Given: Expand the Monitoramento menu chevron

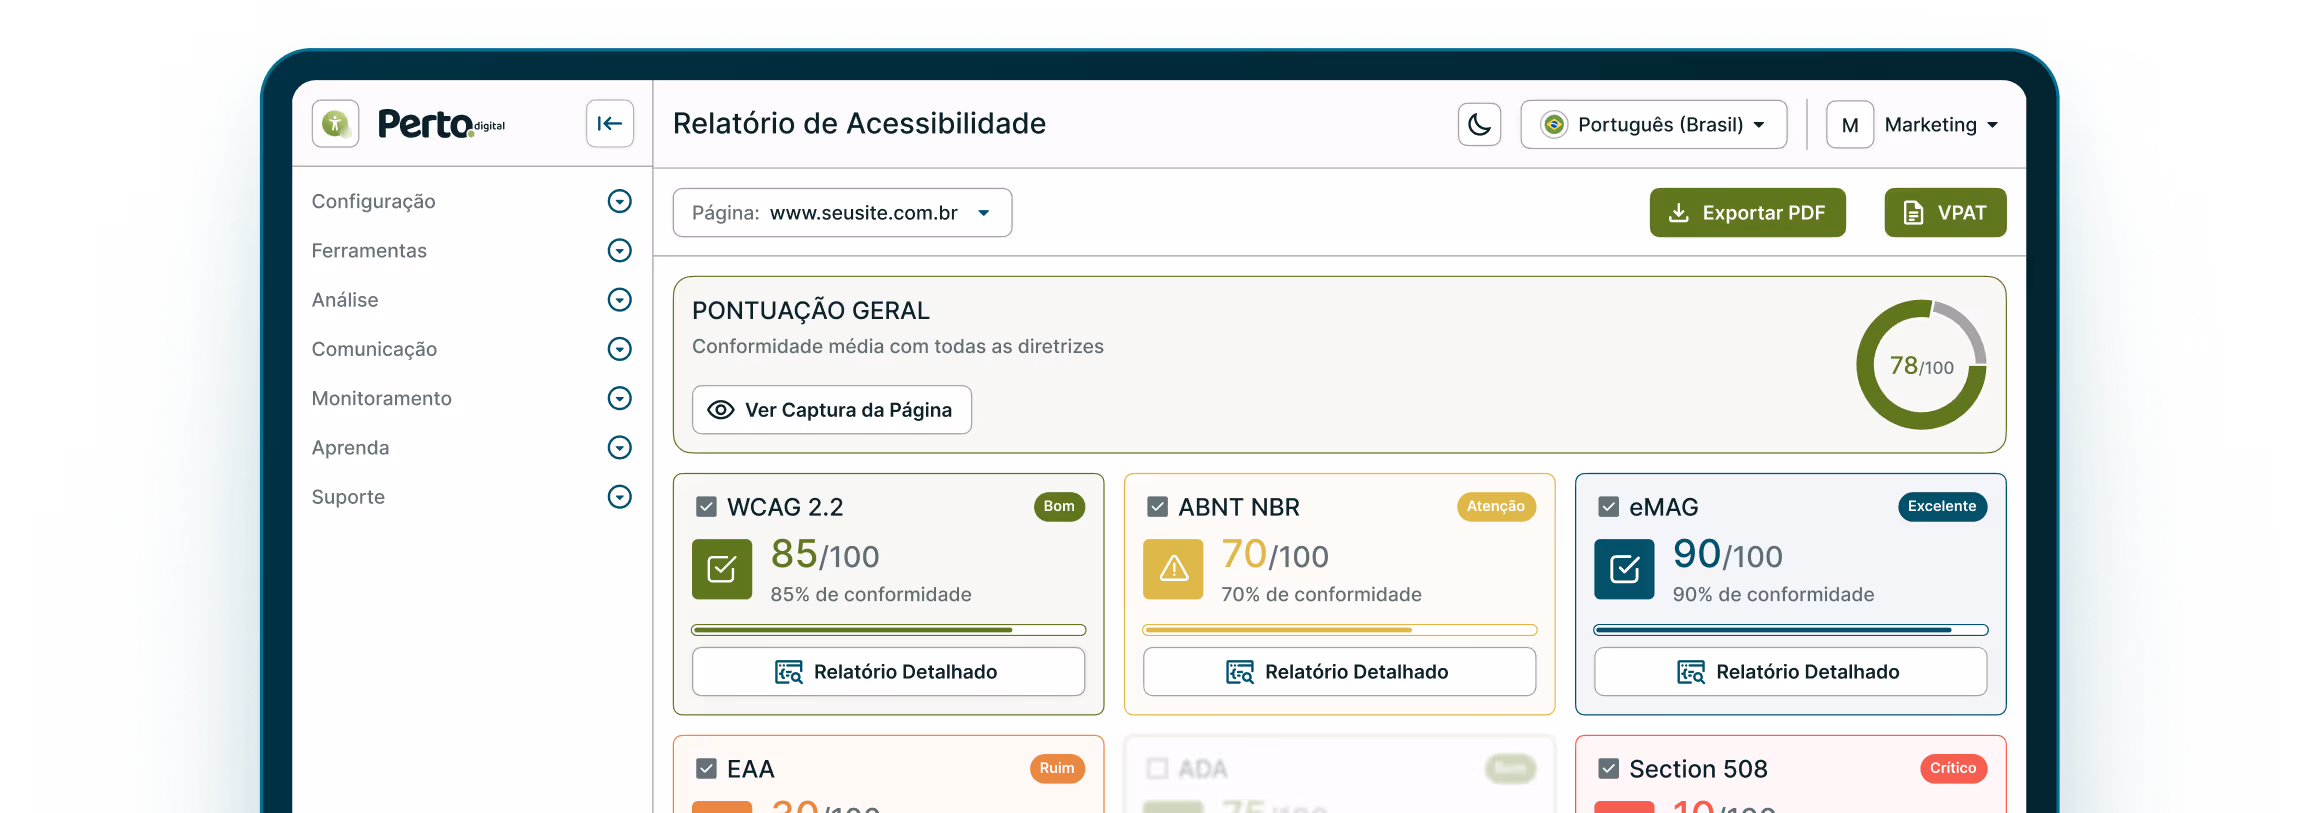Looking at the screenshot, I should (620, 398).
